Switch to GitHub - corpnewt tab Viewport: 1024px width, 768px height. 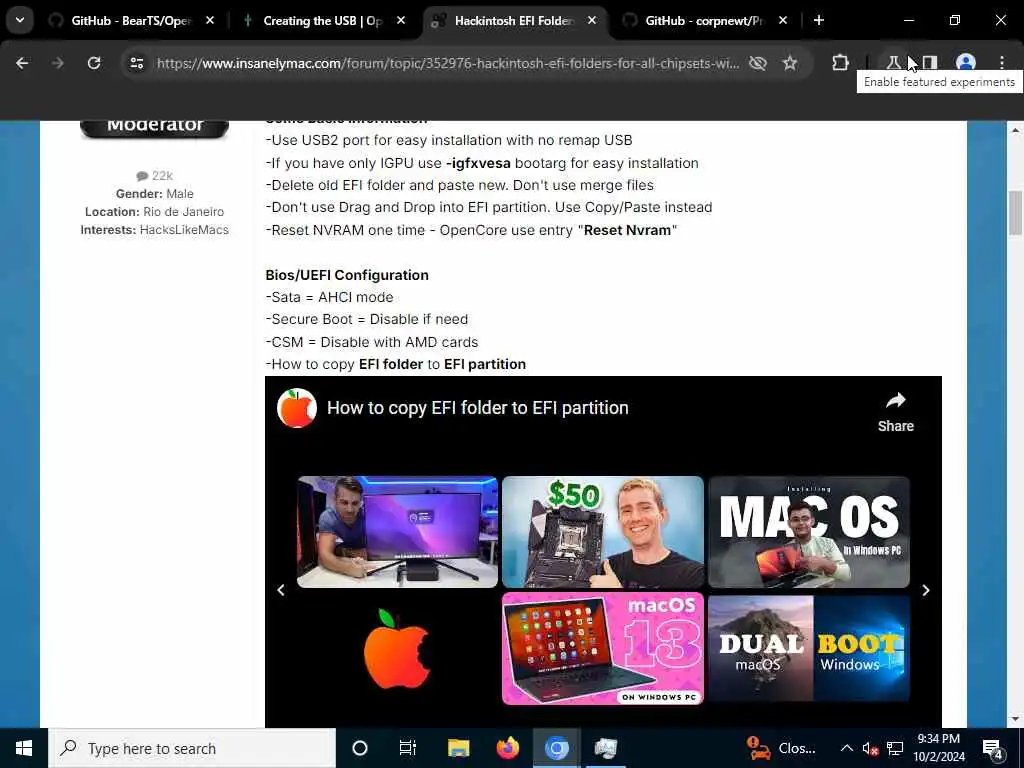tap(704, 21)
